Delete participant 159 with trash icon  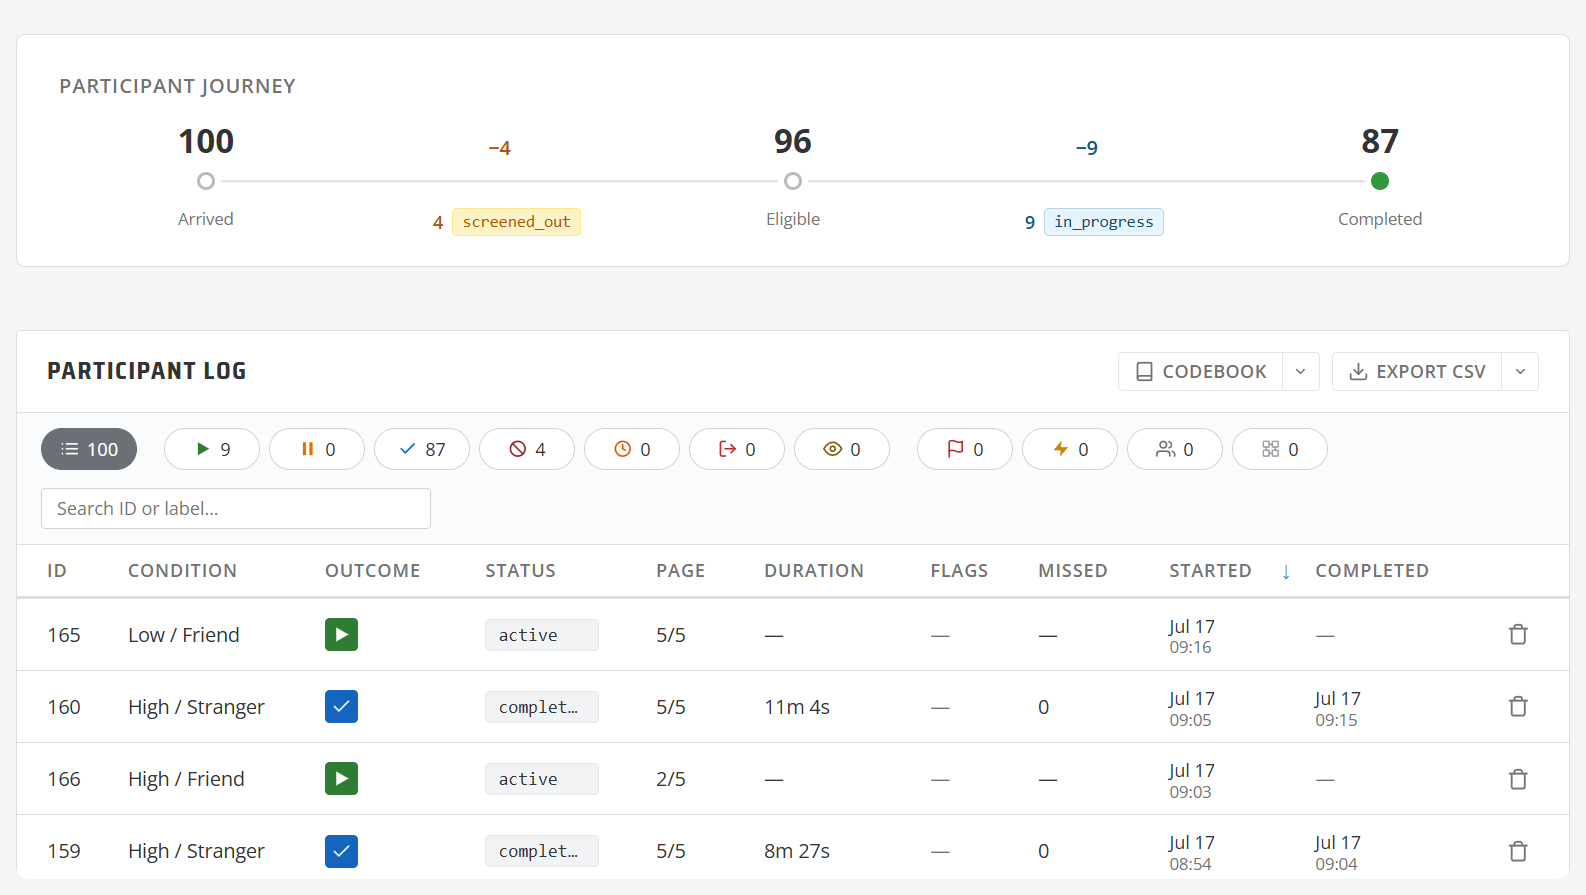1518,851
